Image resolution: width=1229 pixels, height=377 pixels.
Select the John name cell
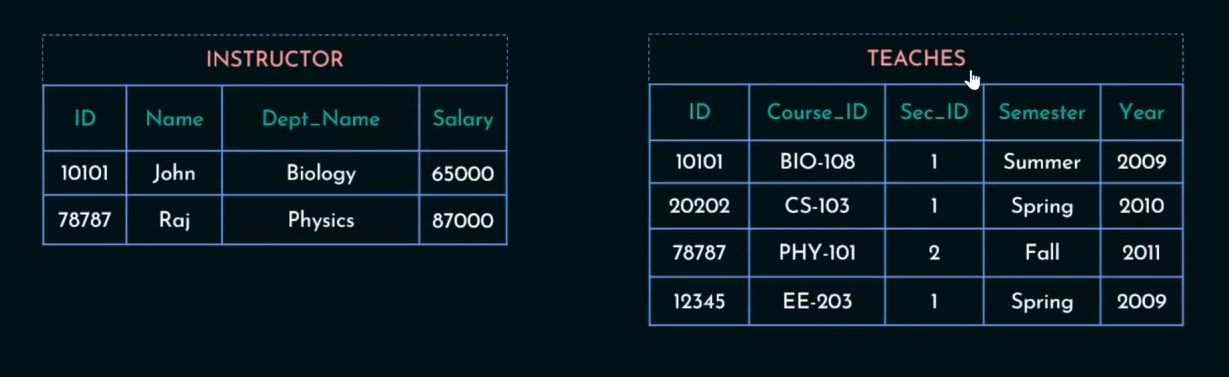click(x=174, y=173)
